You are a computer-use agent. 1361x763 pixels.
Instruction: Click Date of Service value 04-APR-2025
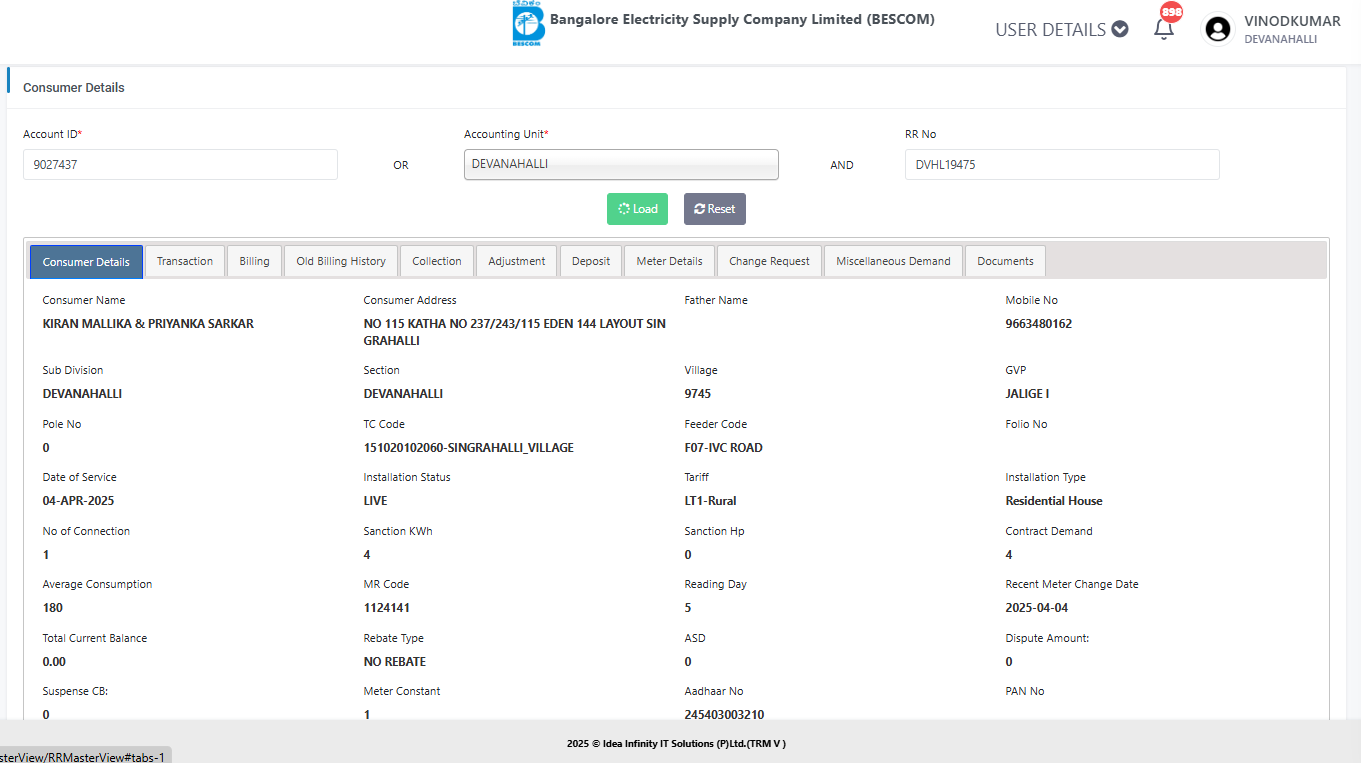tap(79, 501)
